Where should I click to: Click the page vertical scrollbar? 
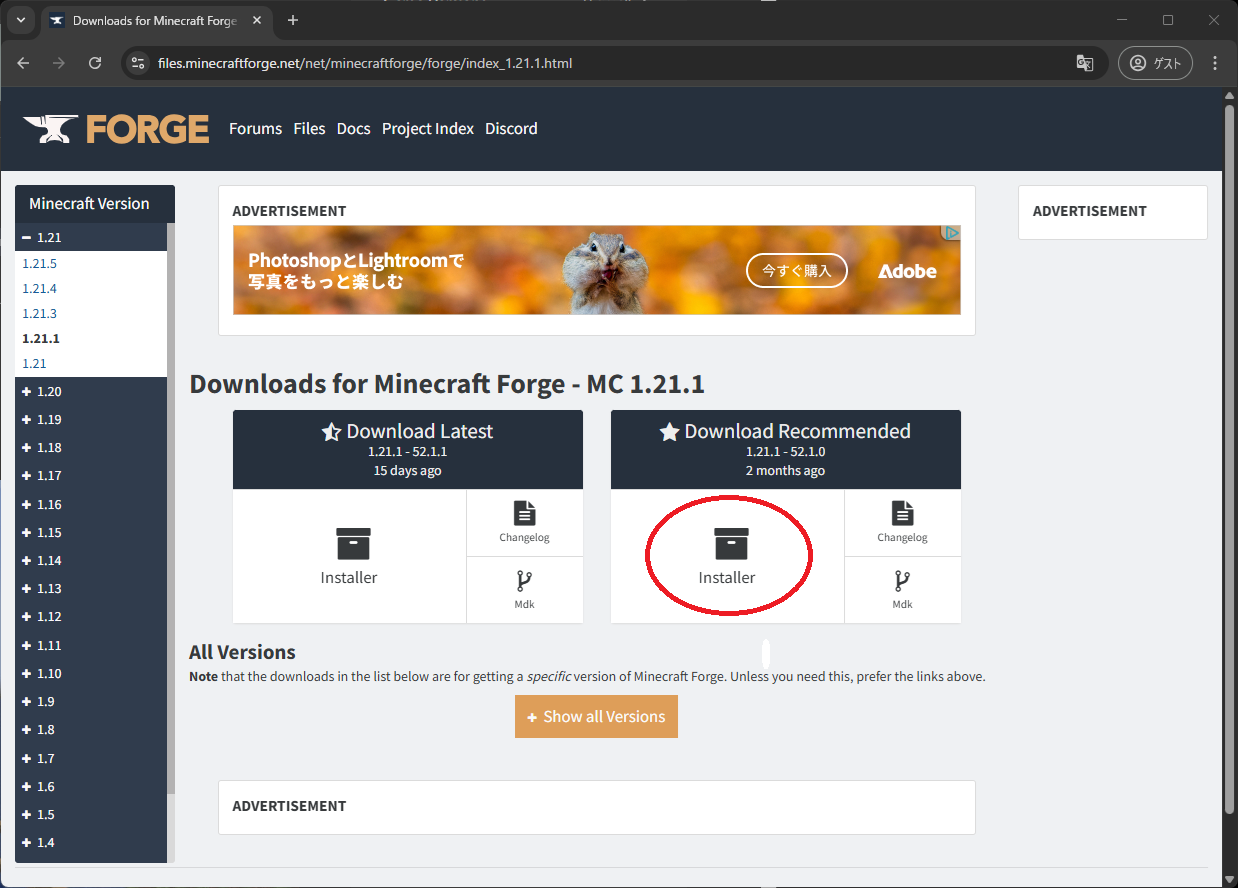tap(1230, 460)
